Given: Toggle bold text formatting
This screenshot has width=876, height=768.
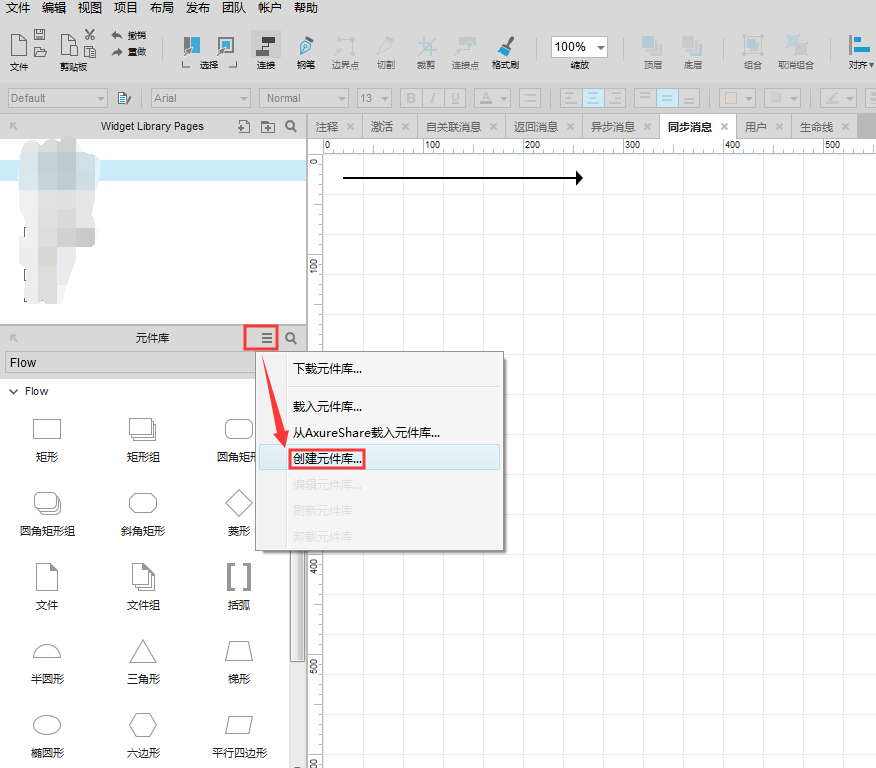Looking at the screenshot, I should (410, 98).
